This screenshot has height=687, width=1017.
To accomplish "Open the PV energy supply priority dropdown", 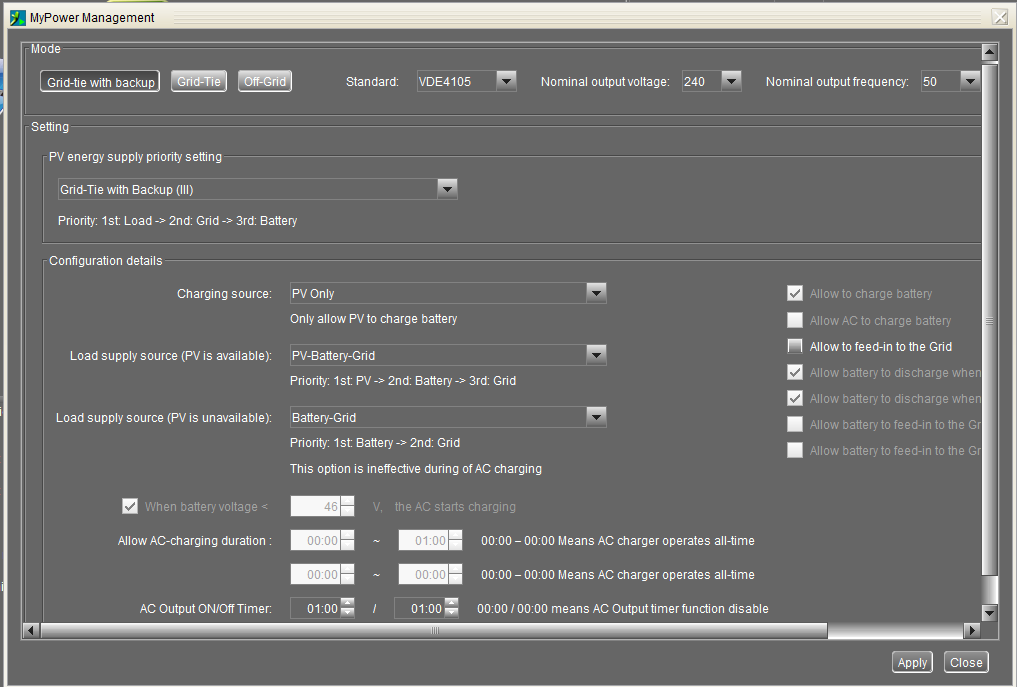I will click(x=447, y=189).
